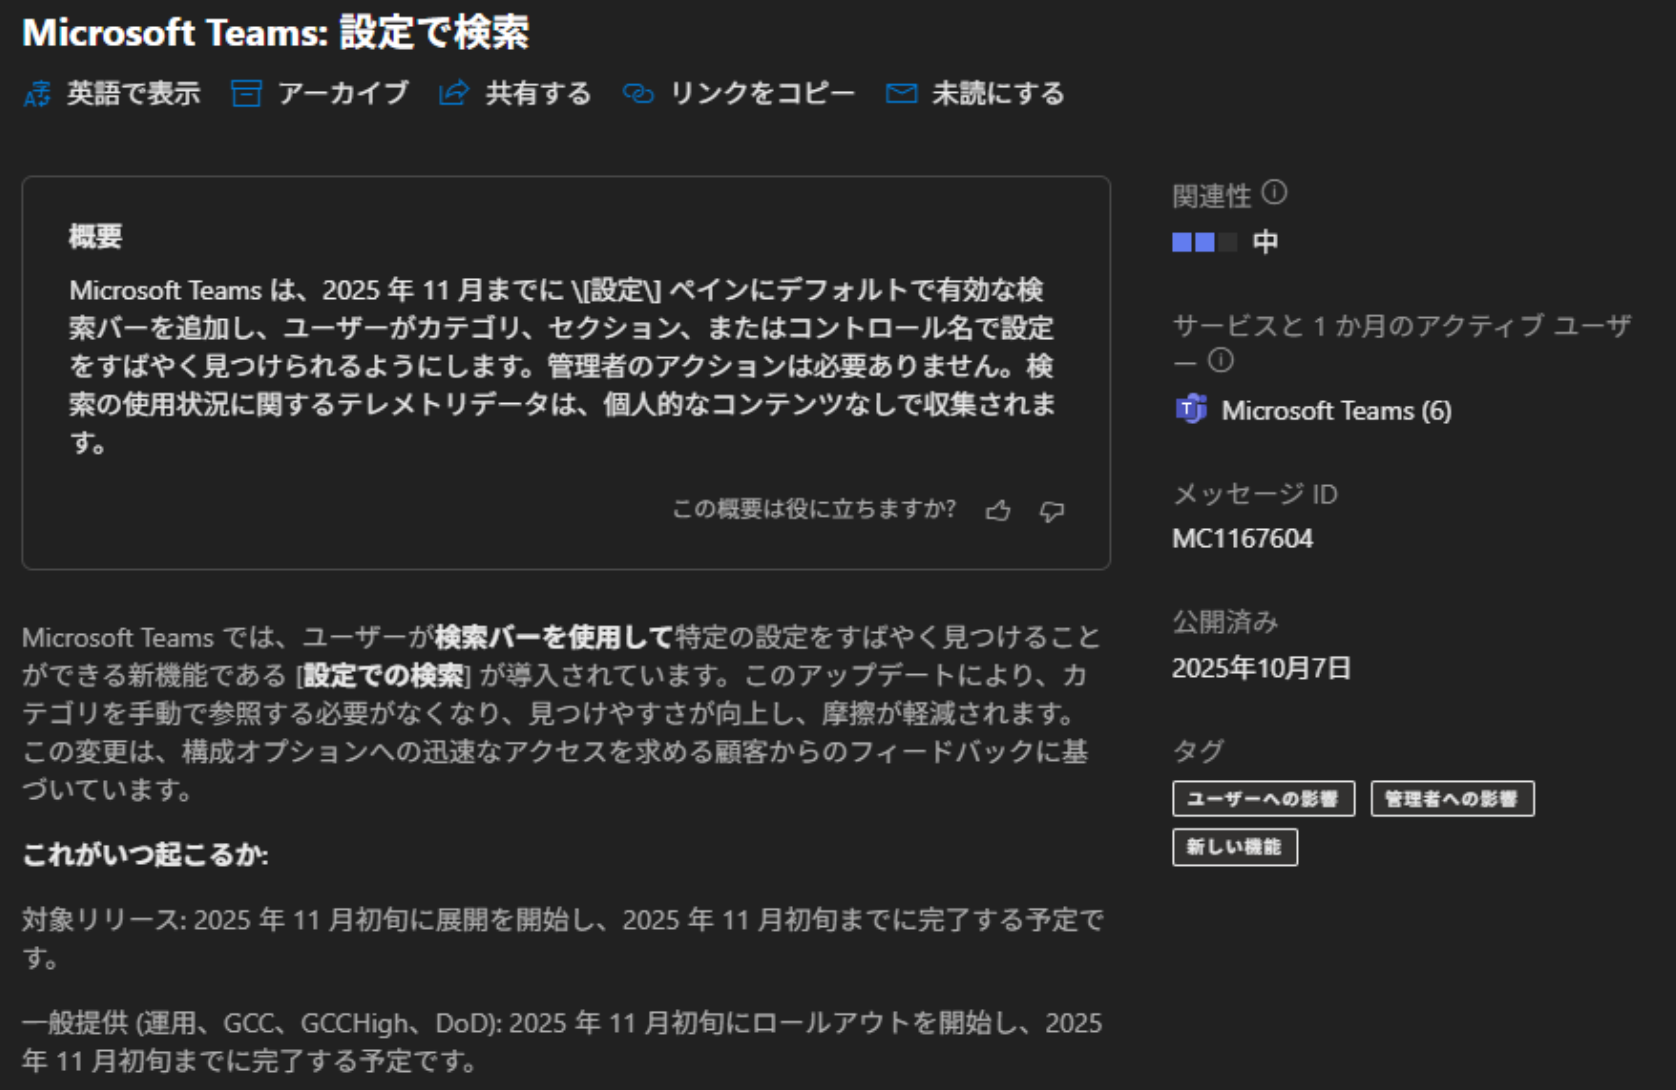Click the chain link copy icon
Image resolution: width=1676 pixels, height=1090 pixels.
pos(638,94)
